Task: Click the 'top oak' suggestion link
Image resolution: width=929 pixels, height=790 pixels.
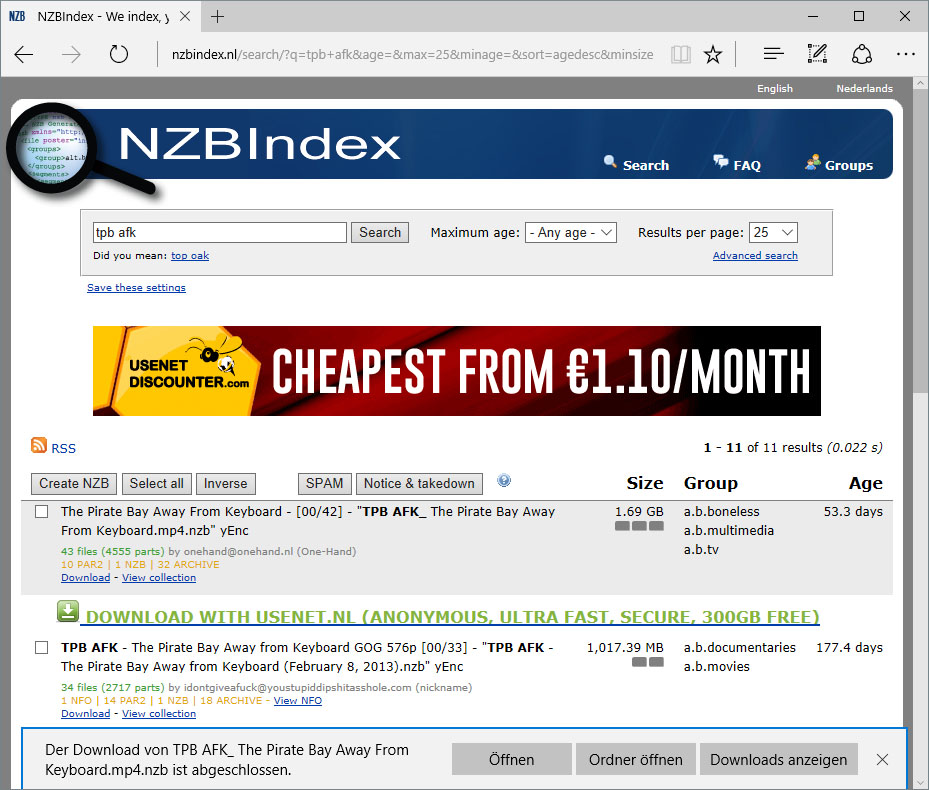Action: point(190,255)
